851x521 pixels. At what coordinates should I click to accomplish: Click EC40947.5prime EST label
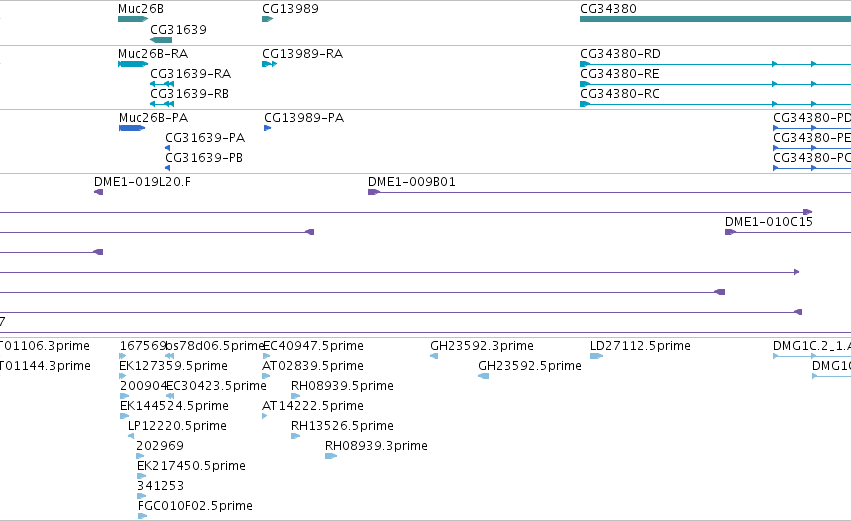click(x=313, y=346)
